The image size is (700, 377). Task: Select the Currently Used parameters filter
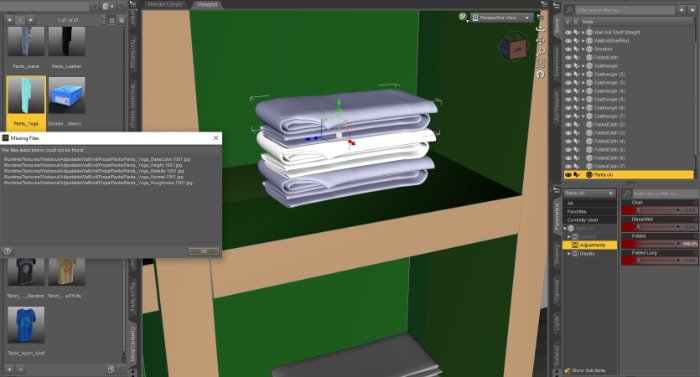pyautogui.click(x=590, y=220)
